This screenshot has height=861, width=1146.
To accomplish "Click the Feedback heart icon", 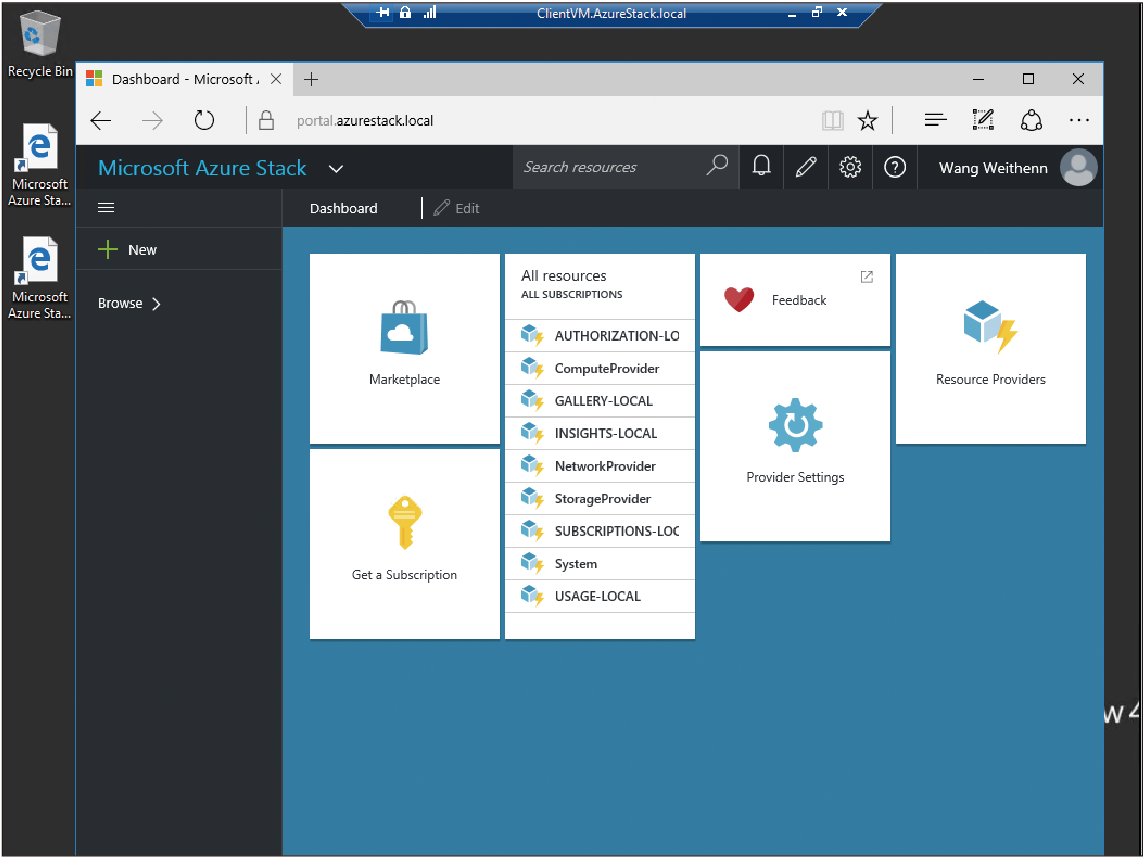I will (739, 299).
